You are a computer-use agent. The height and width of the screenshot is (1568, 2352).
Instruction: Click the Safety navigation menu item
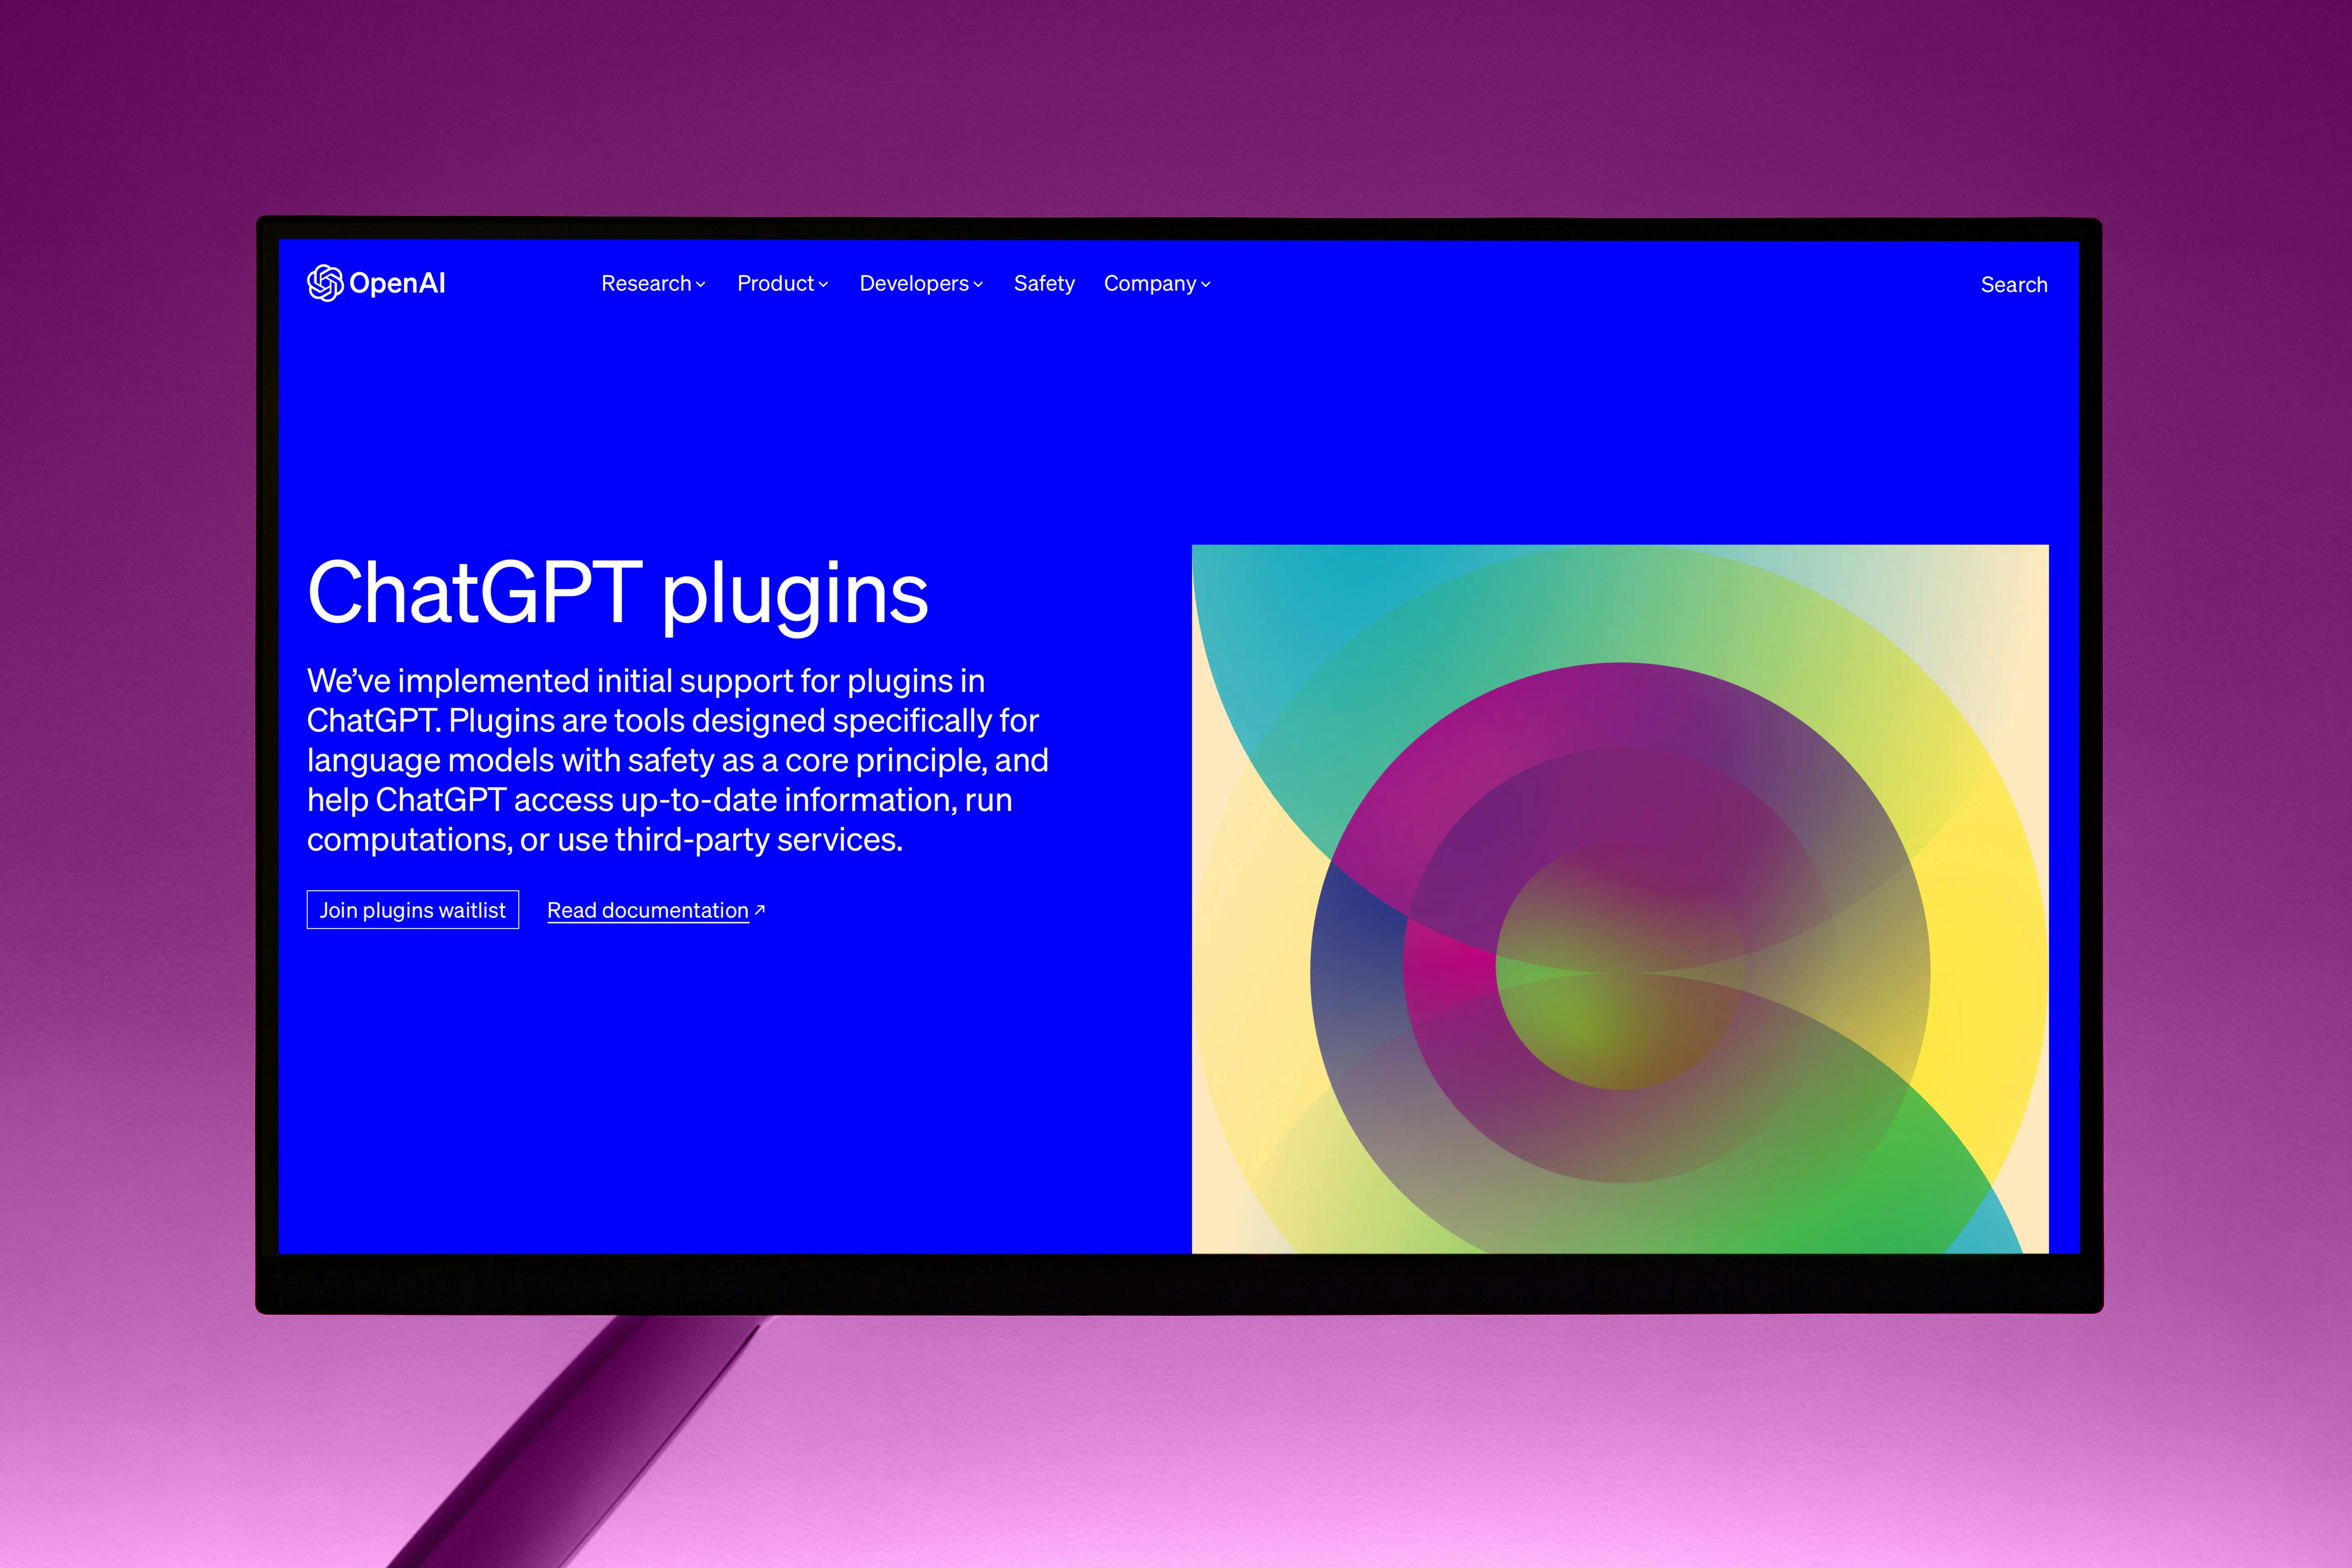coord(1045,284)
